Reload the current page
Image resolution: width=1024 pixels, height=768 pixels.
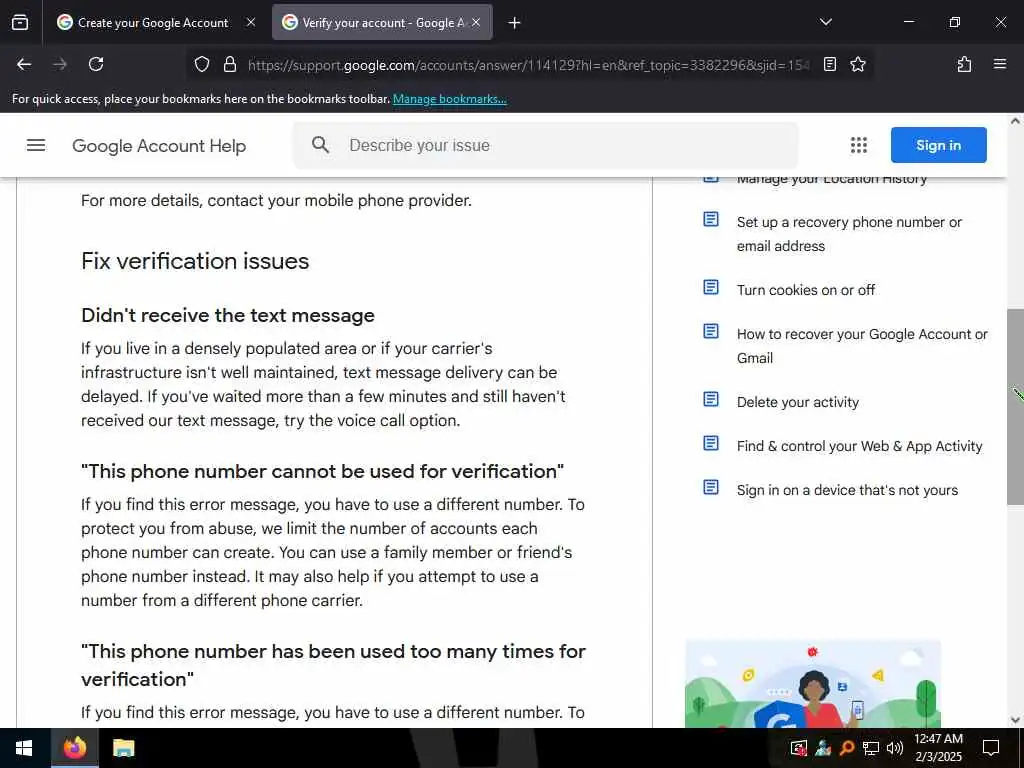click(96, 64)
